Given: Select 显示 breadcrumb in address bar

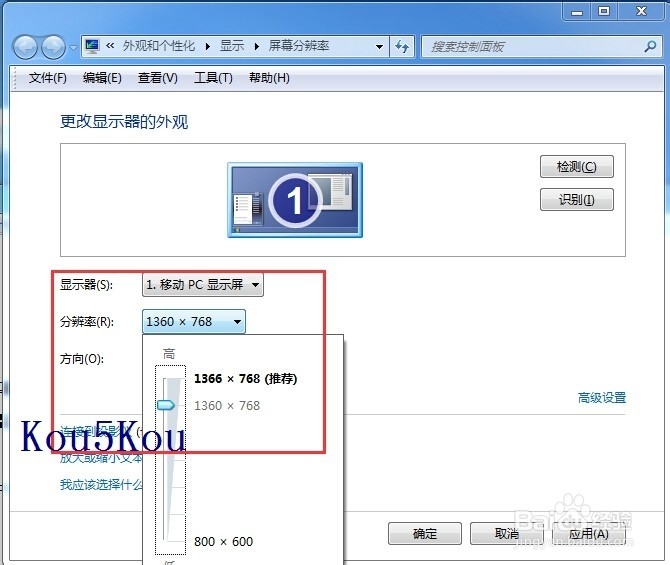Looking at the screenshot, I should [x=232, y=46].
